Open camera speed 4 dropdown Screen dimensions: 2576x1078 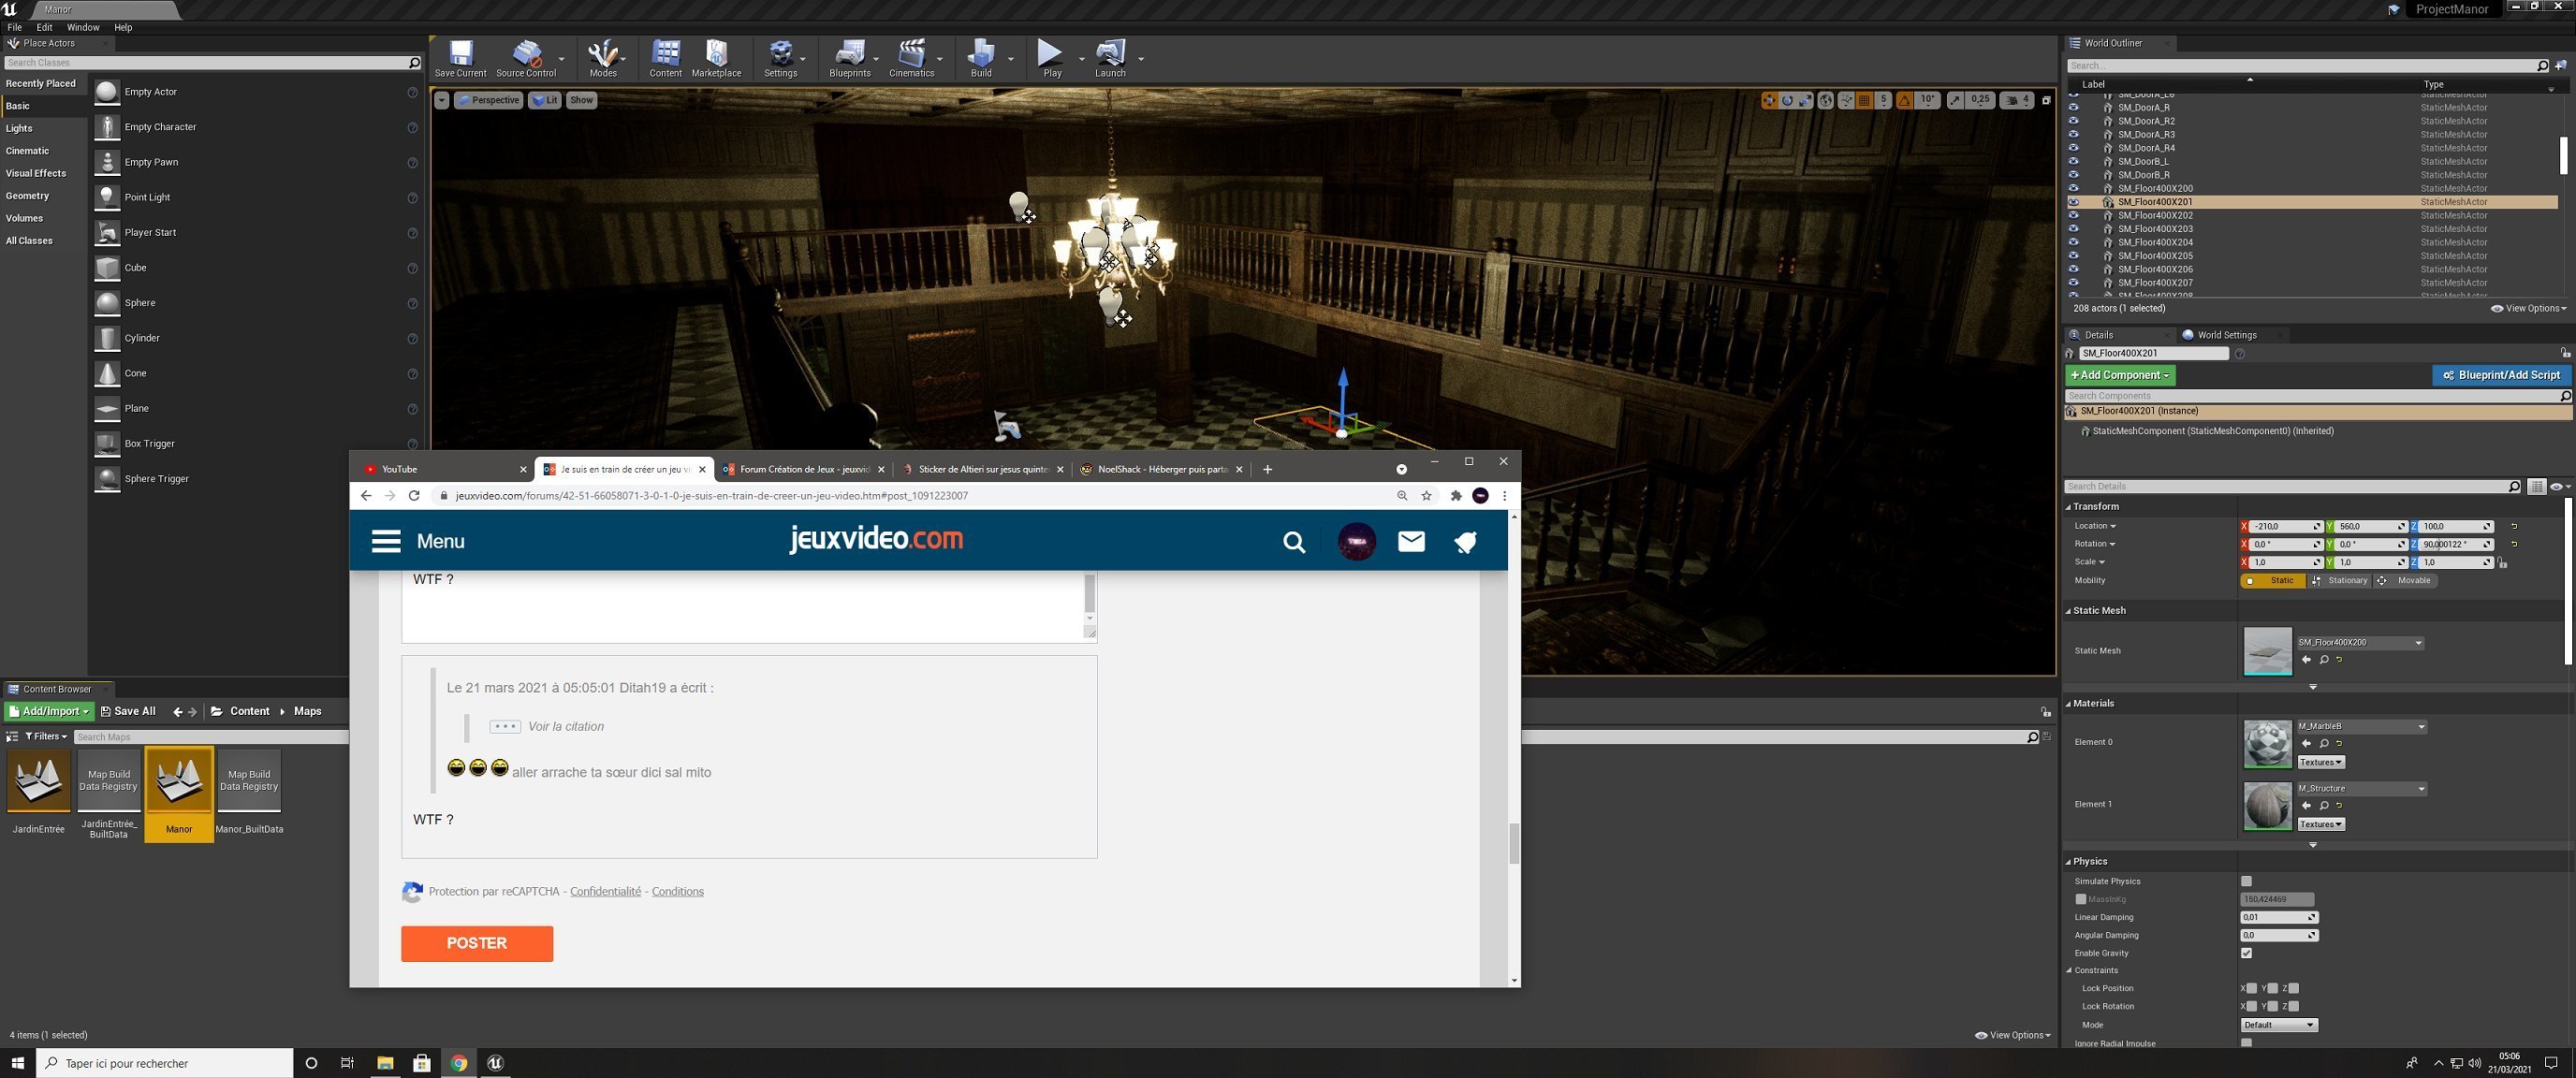pyautogui.click(x=2016, y=100)
